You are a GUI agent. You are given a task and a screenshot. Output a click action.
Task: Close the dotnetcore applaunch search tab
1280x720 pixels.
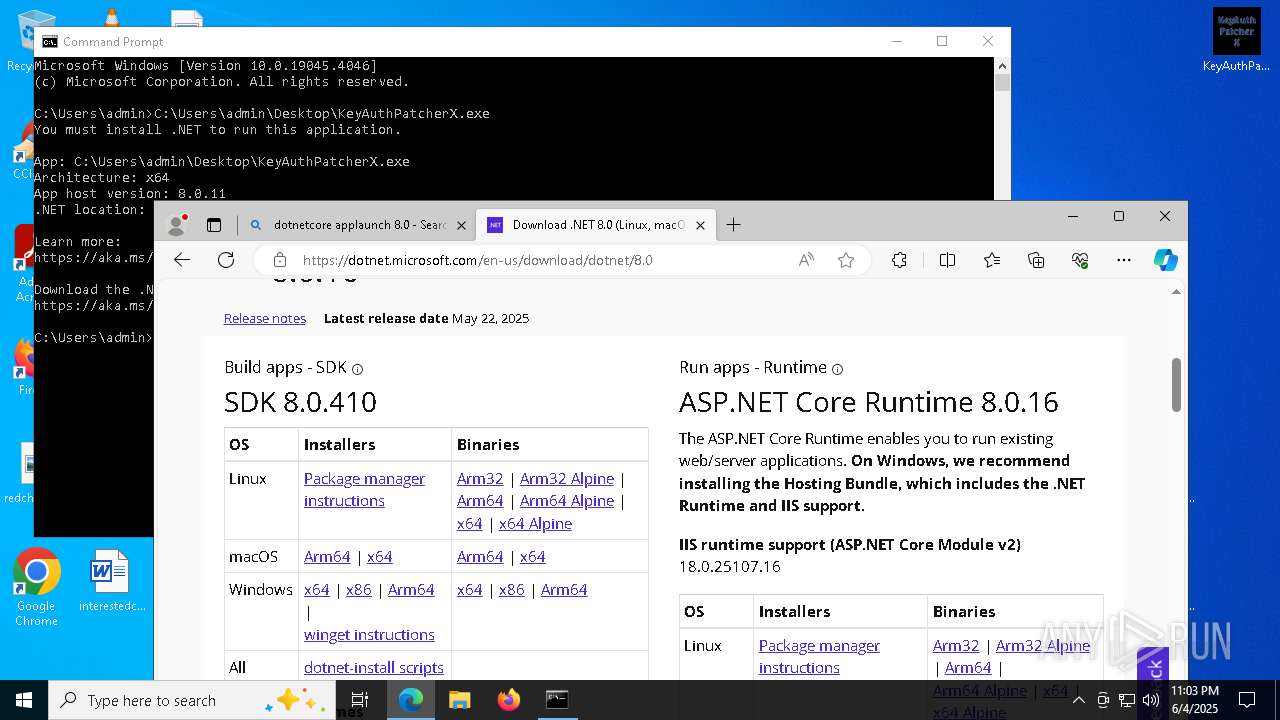coord(461,225)
